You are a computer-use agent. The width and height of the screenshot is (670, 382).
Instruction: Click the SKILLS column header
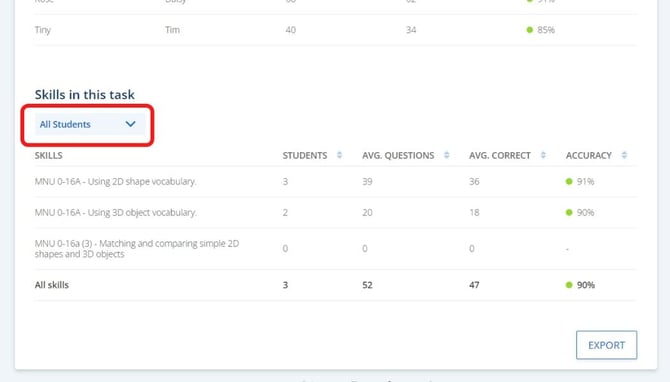point(49,156)
